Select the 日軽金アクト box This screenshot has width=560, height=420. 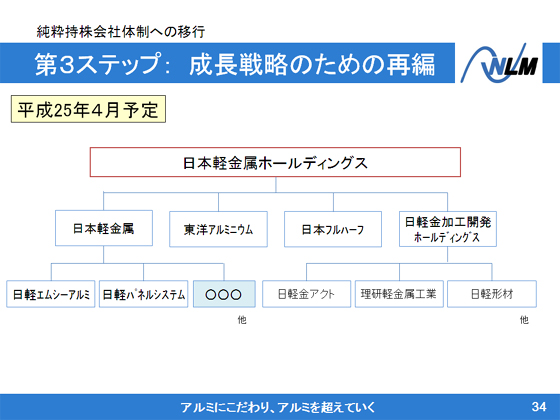[306, 294]
